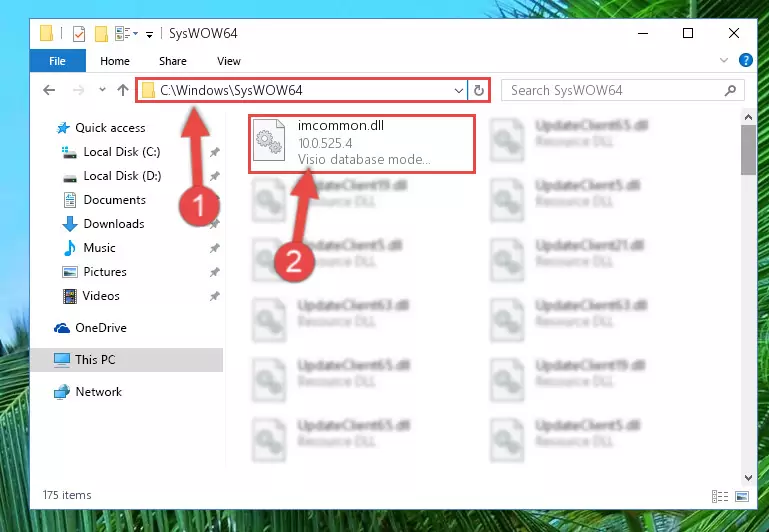Open the Customize Quick Access Toolbar arrow
Viewport: 769px width, 532px height.
149,34
